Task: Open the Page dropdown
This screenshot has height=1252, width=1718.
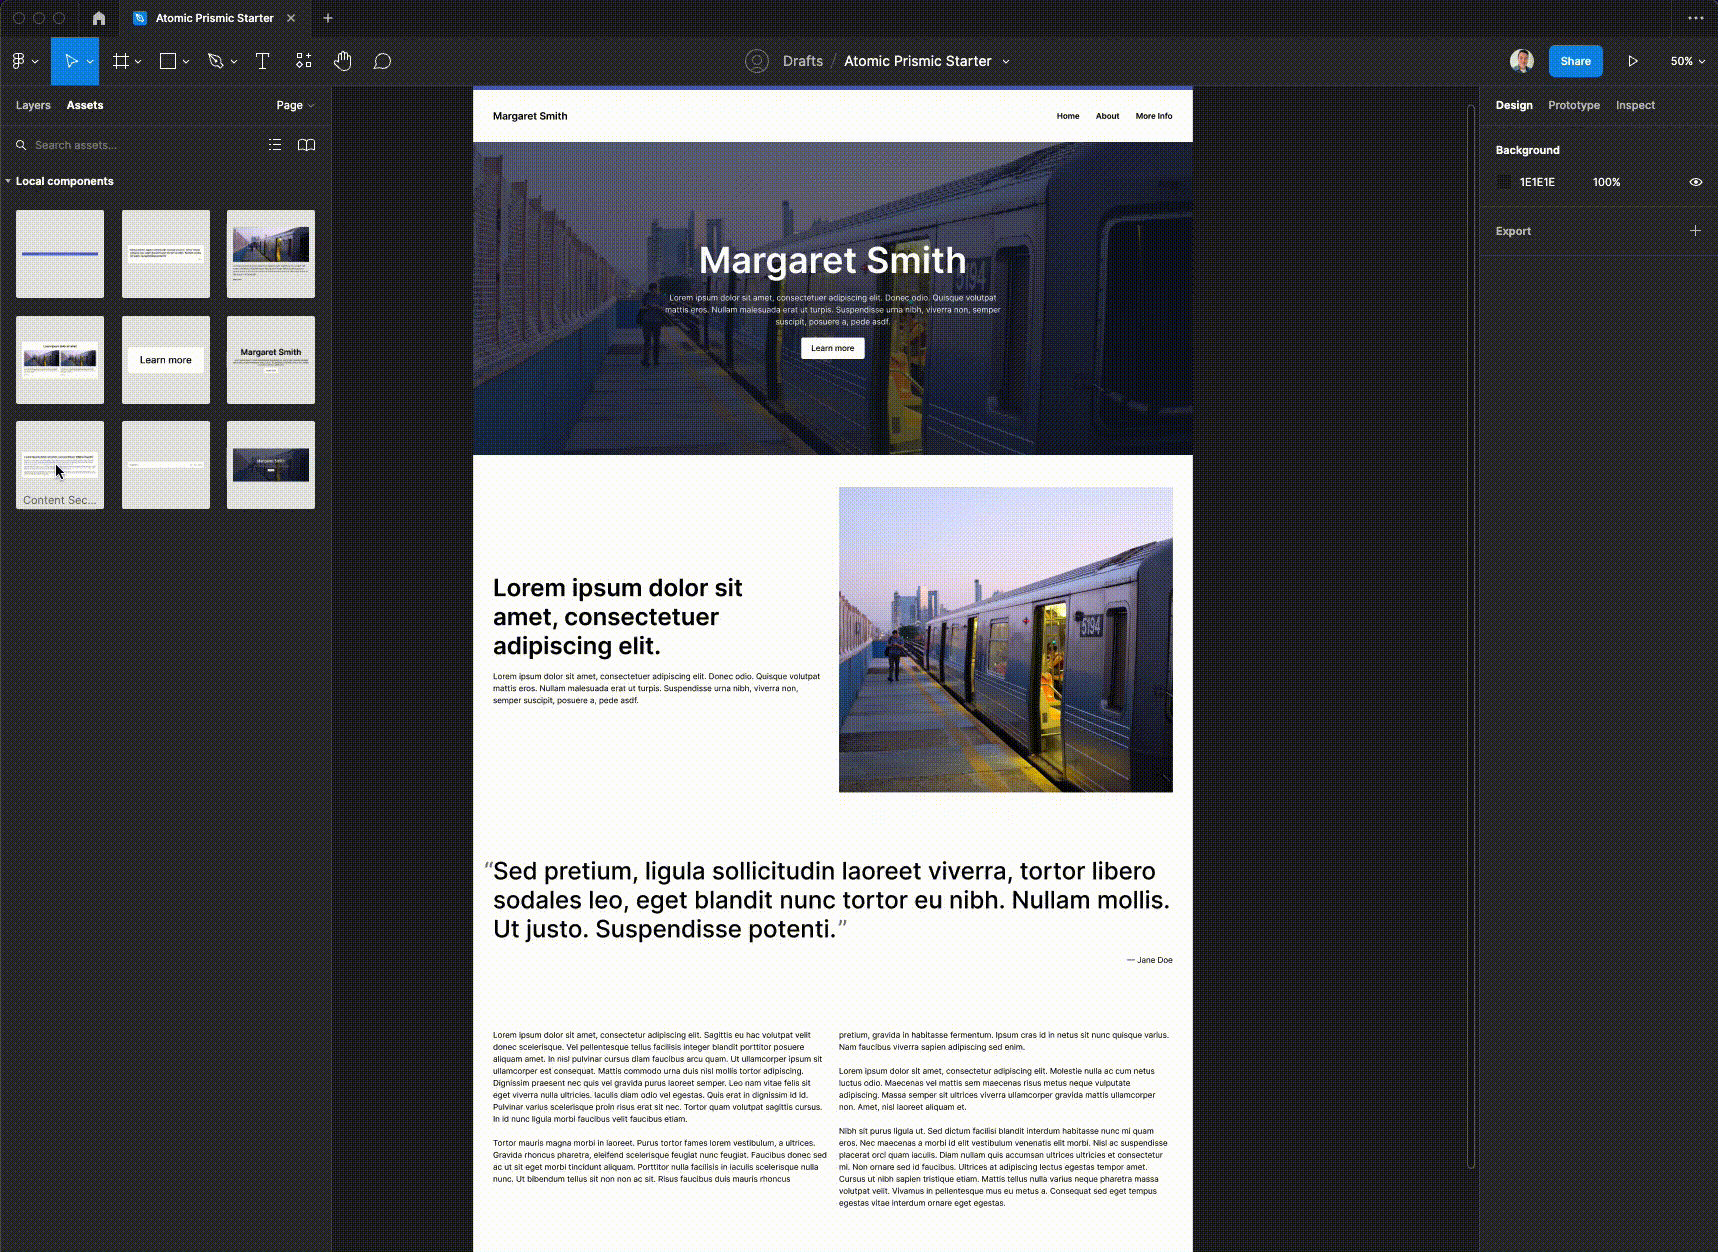Action: point(296,104)
